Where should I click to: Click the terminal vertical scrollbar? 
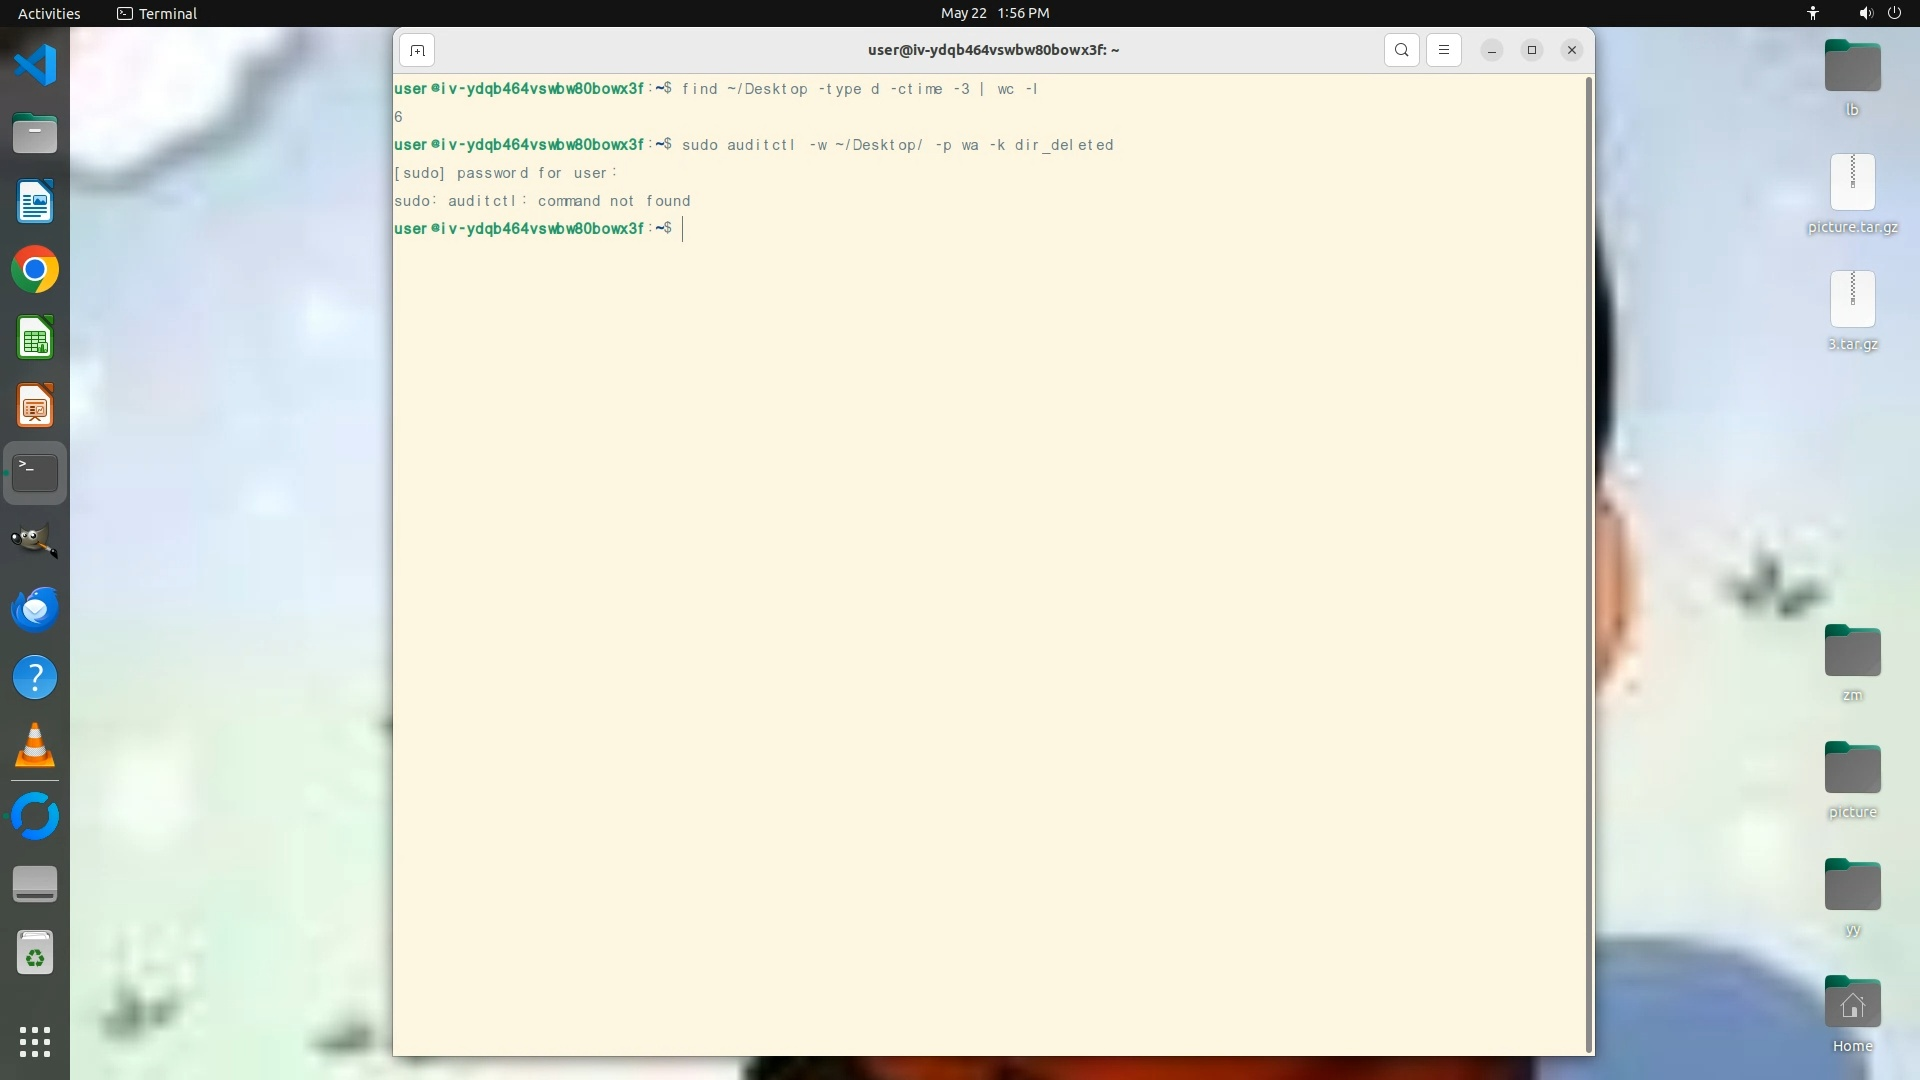click(1587, 564)
